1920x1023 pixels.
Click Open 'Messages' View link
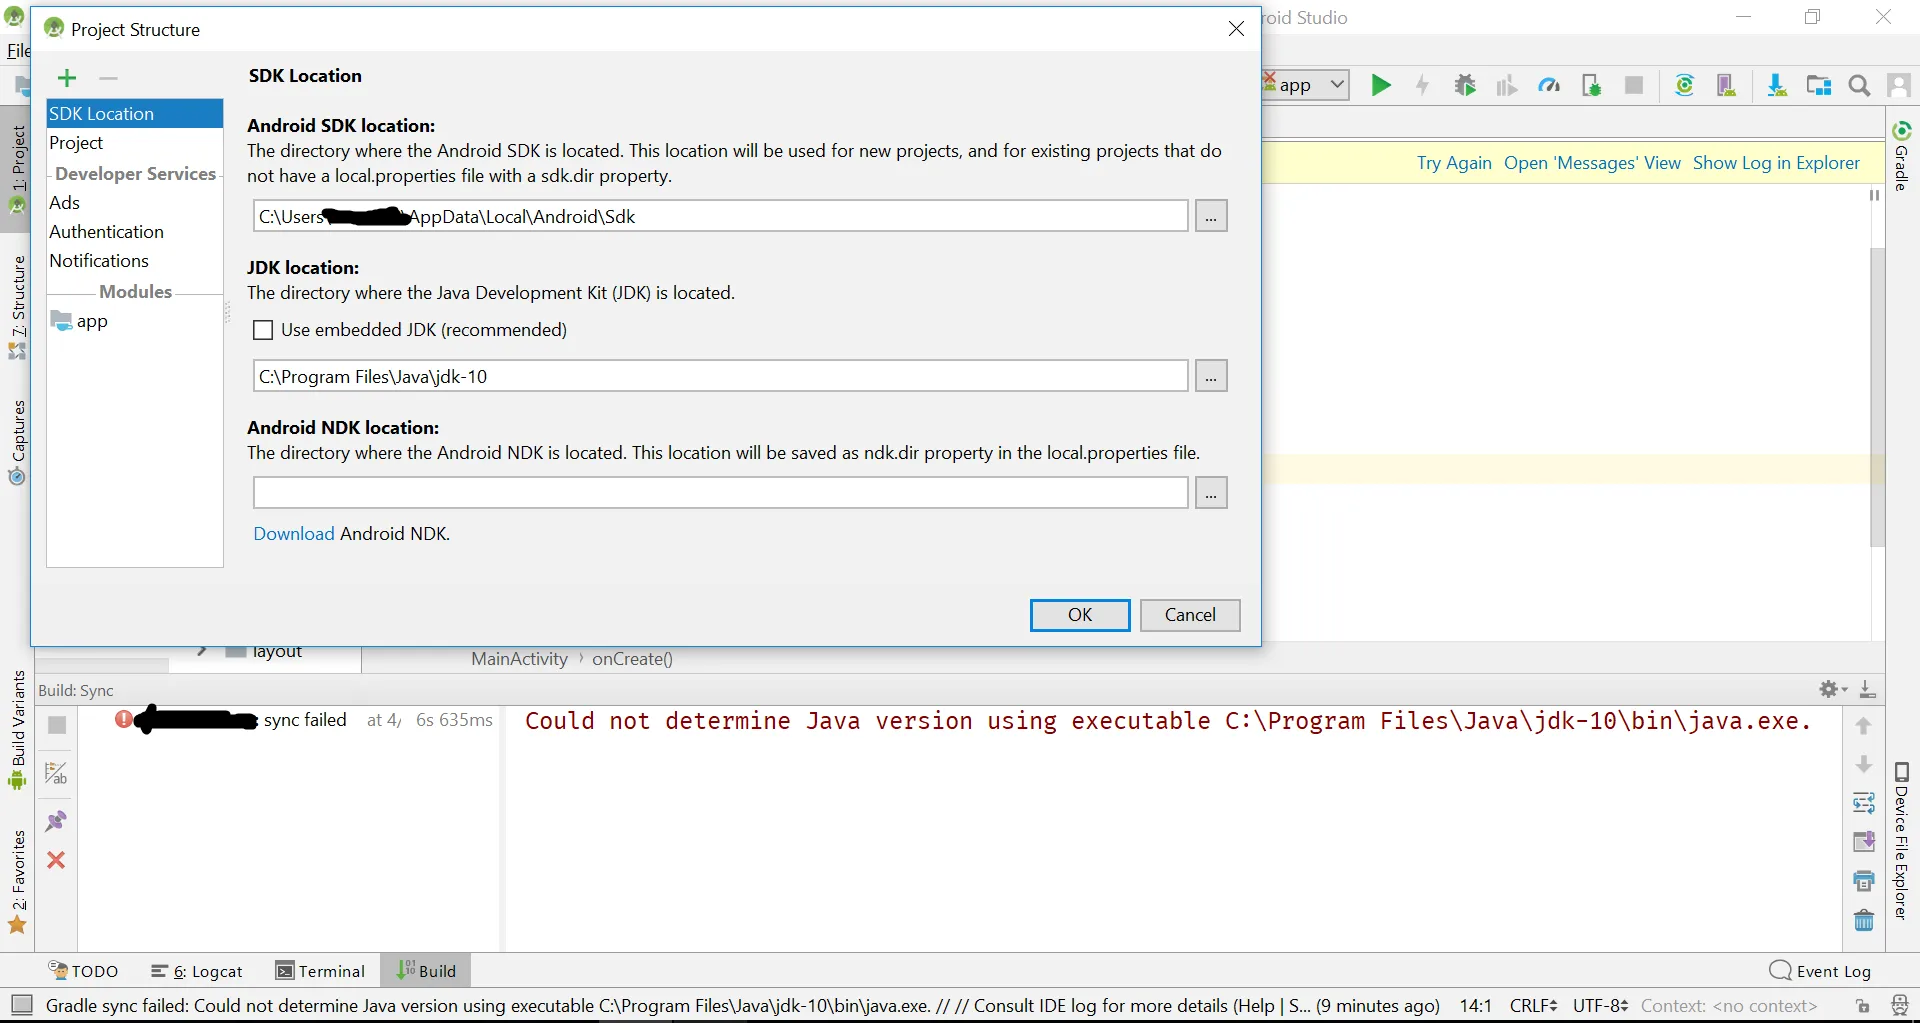[x=1592, y=163]
